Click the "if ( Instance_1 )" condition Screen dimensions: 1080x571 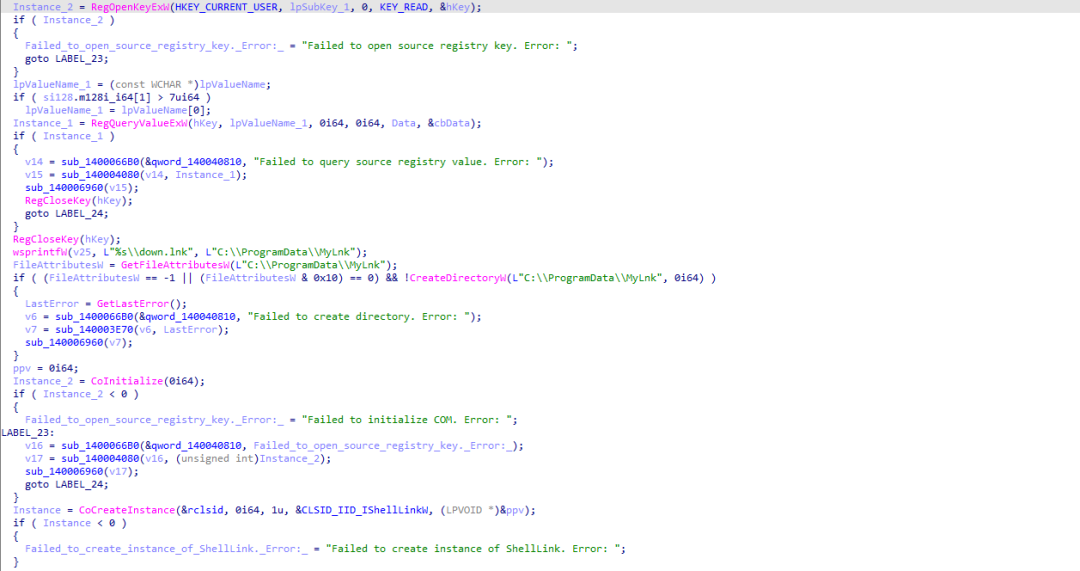coord(64,136)
